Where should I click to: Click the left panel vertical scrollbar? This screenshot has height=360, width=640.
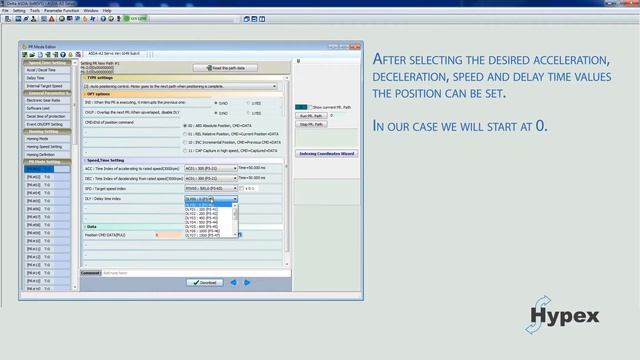coord(75,175)
